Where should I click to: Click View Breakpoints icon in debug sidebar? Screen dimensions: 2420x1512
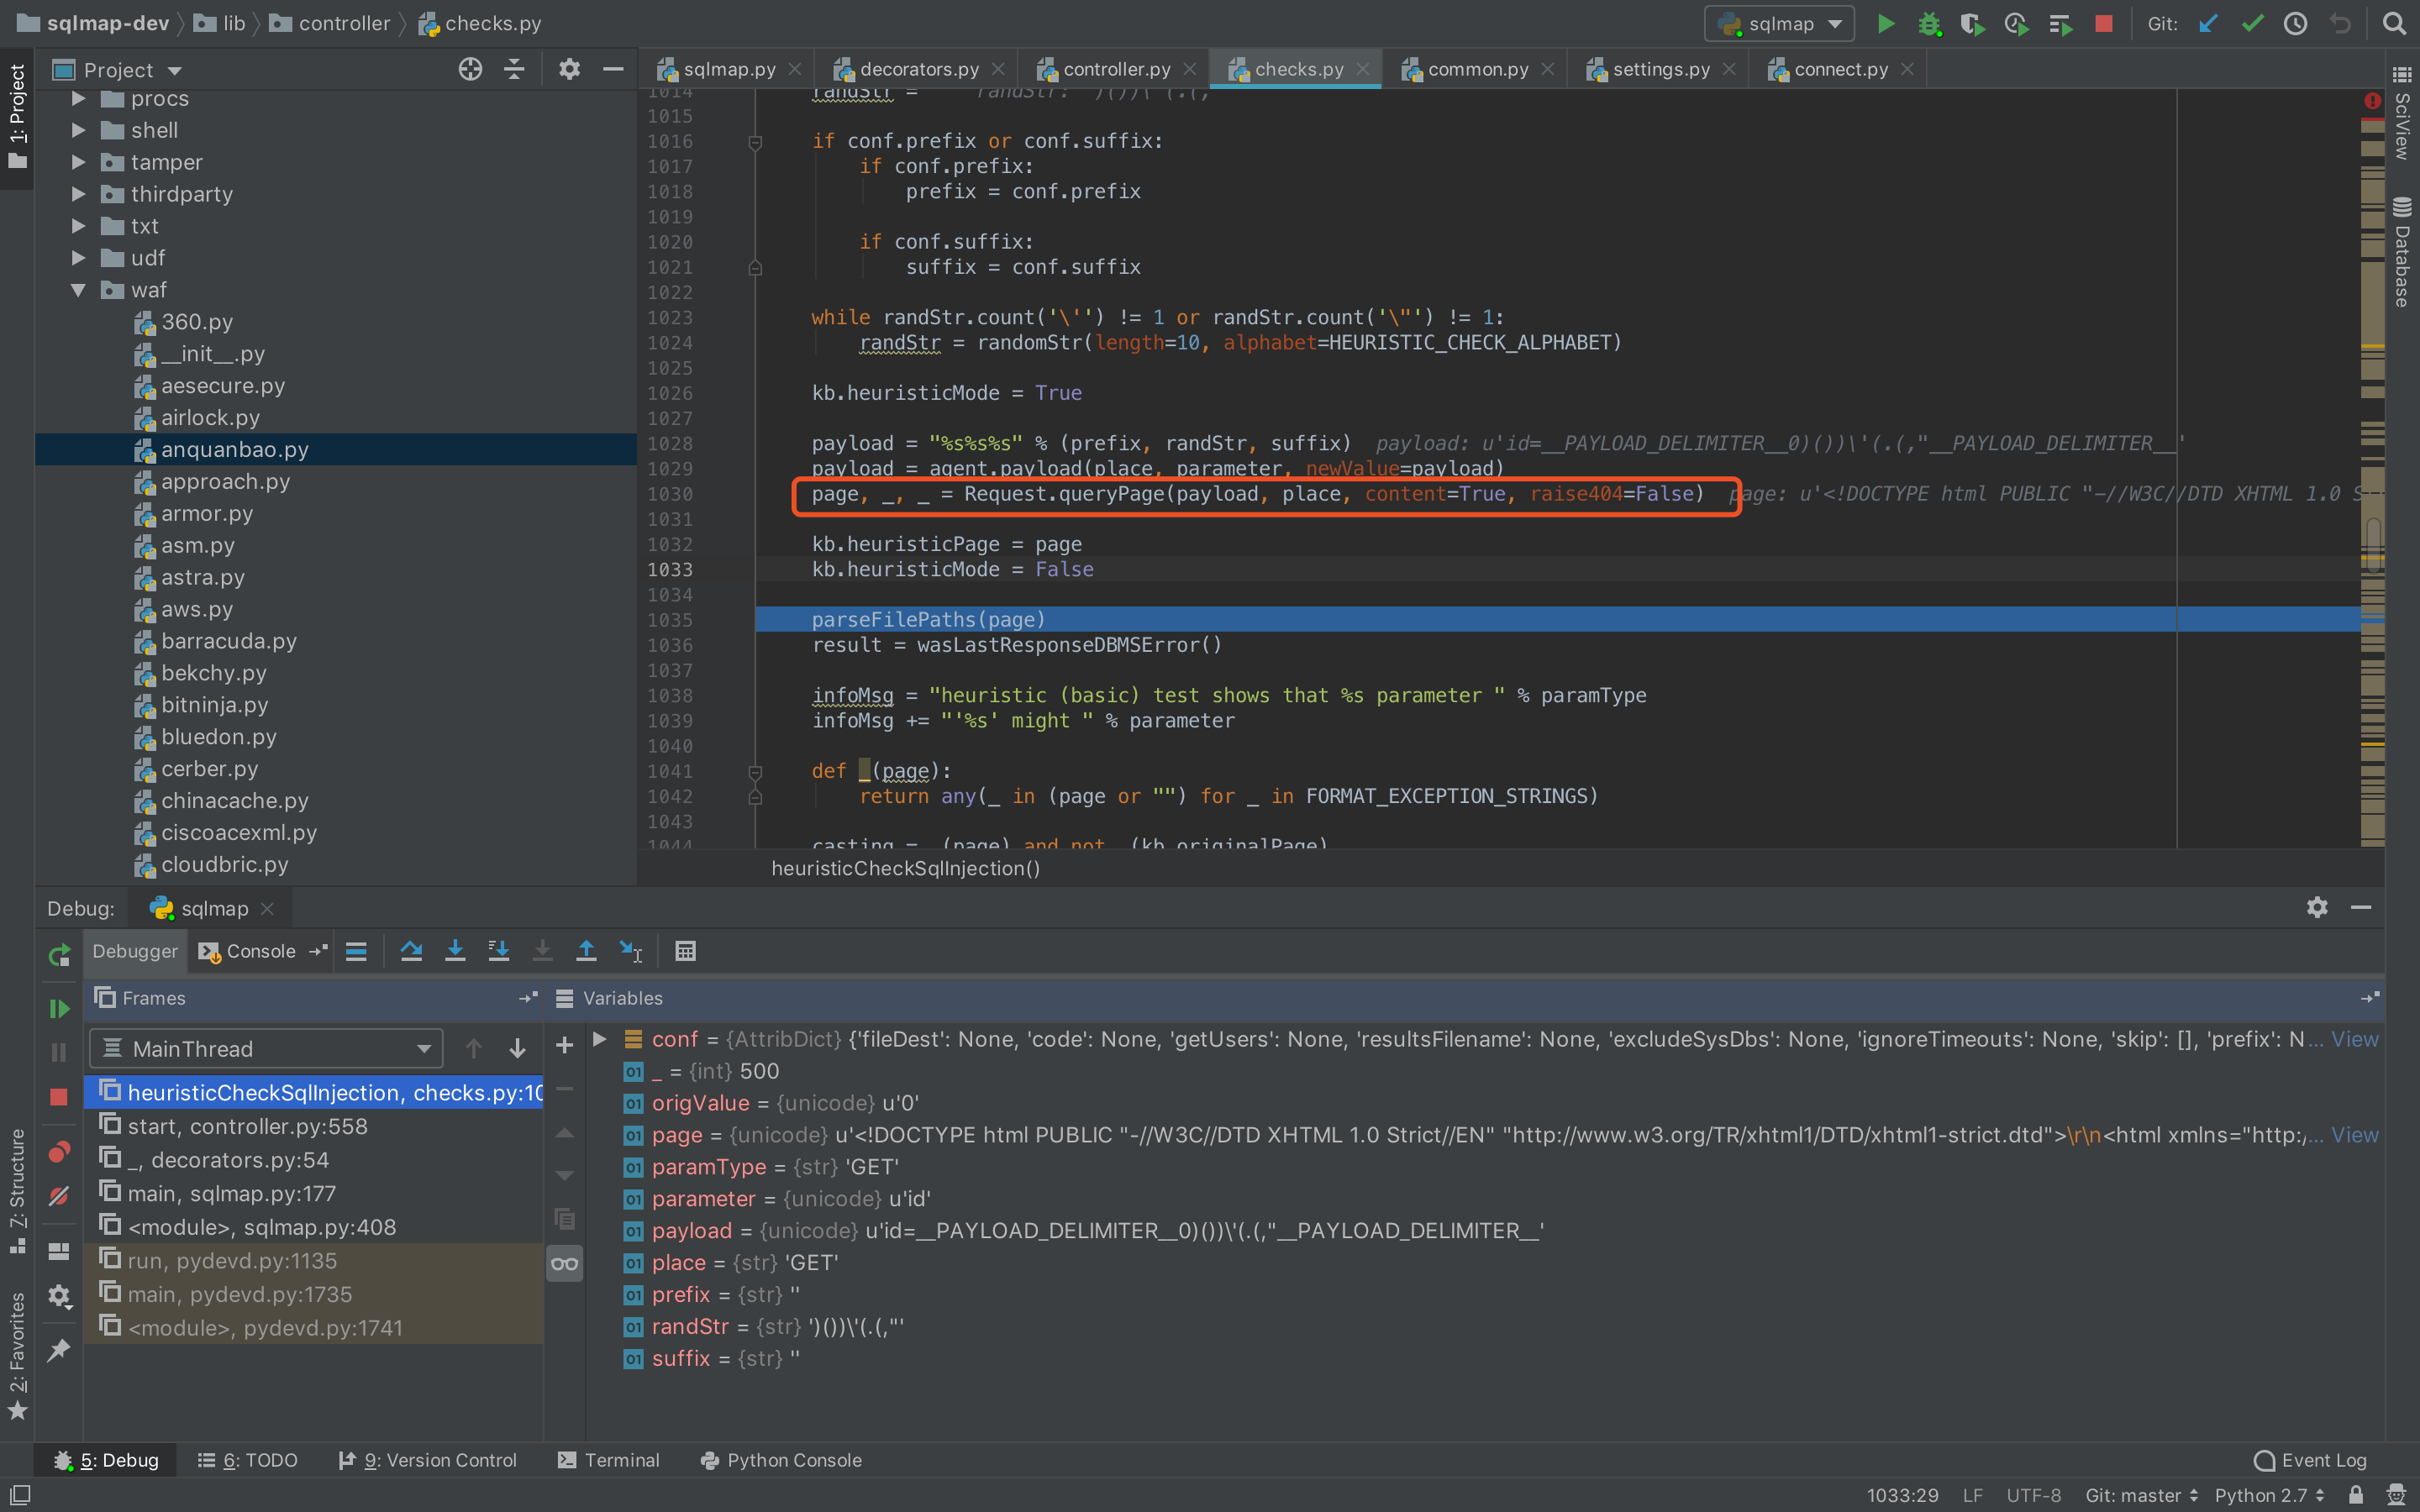coord(59,1152)
